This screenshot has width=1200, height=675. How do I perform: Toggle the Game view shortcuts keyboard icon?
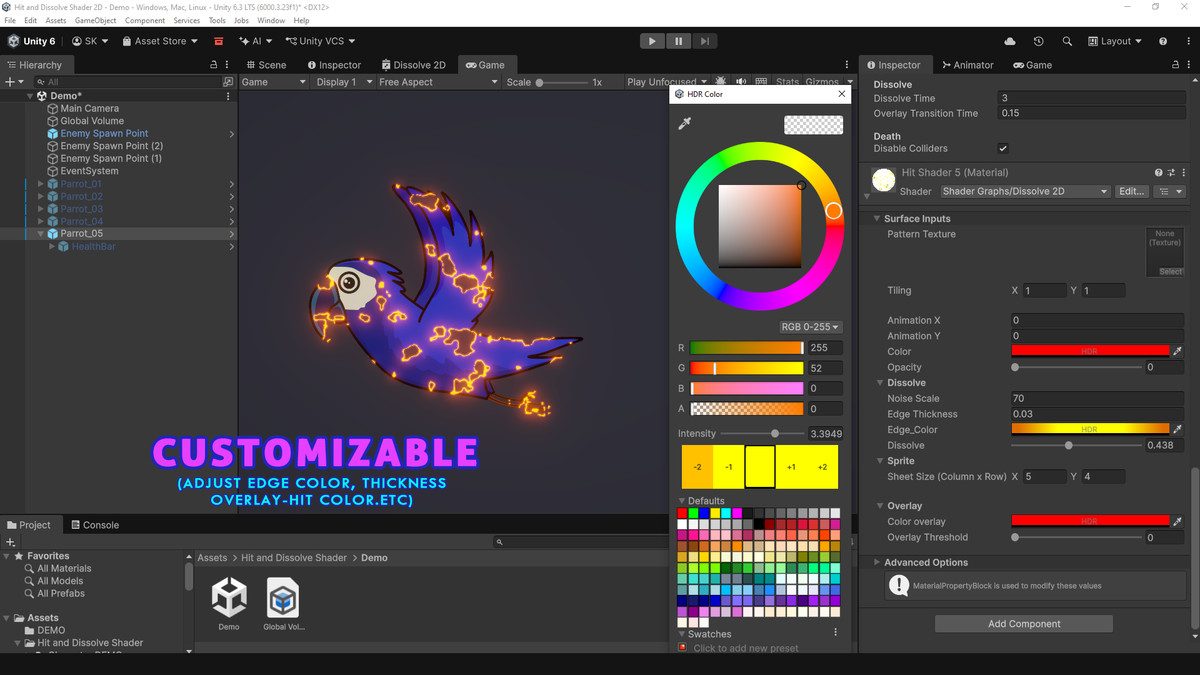coord(761,82)
